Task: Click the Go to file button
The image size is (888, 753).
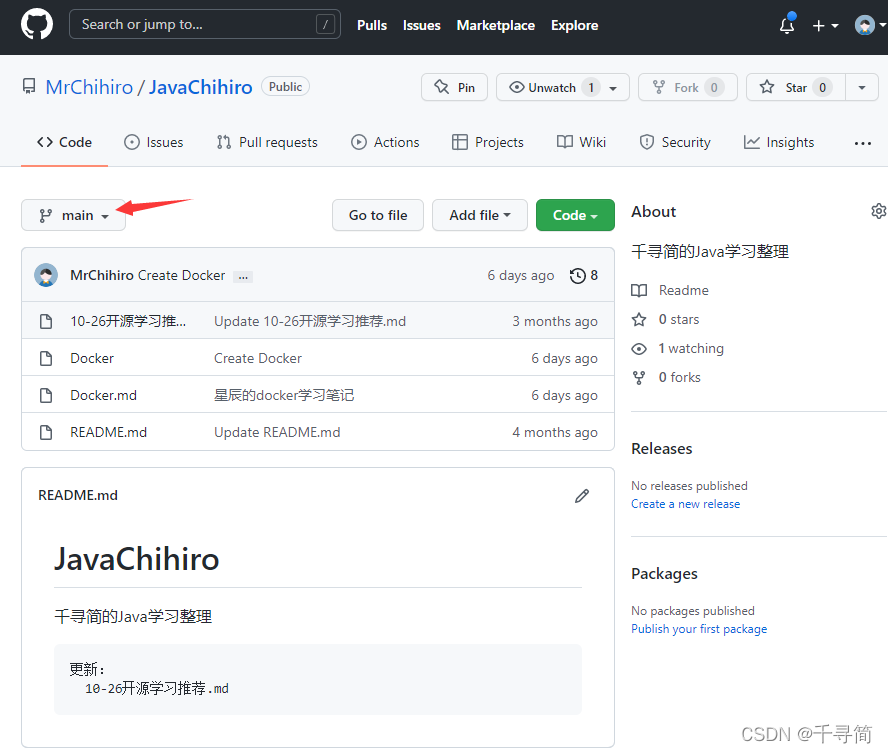Action: coord(378,215)
